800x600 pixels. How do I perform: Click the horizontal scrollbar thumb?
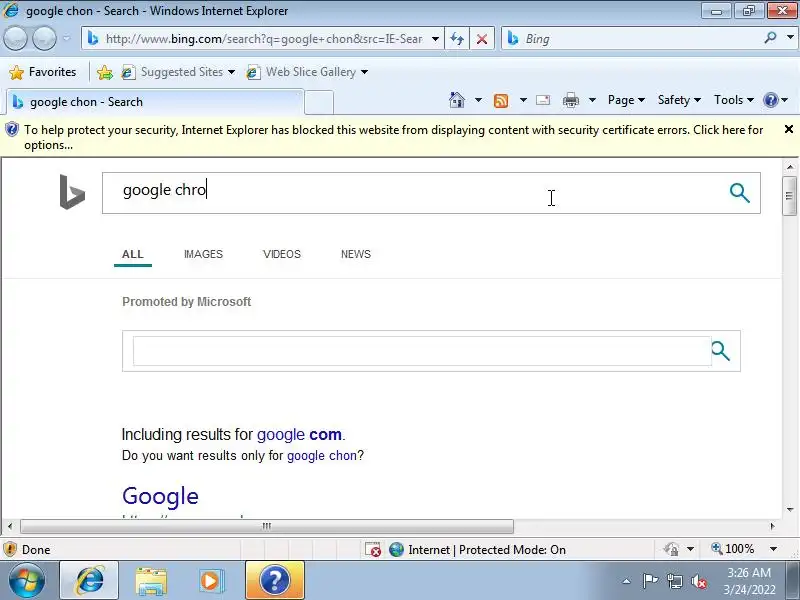pos(267,526)
